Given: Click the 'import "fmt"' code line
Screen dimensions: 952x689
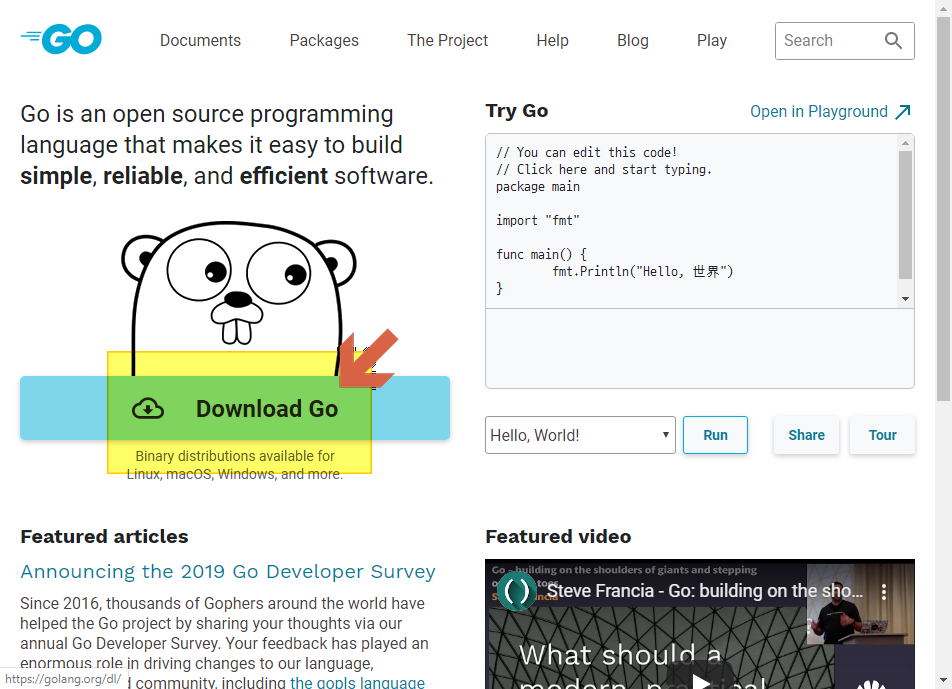Looking at the screenshot, I should [537, 220].
